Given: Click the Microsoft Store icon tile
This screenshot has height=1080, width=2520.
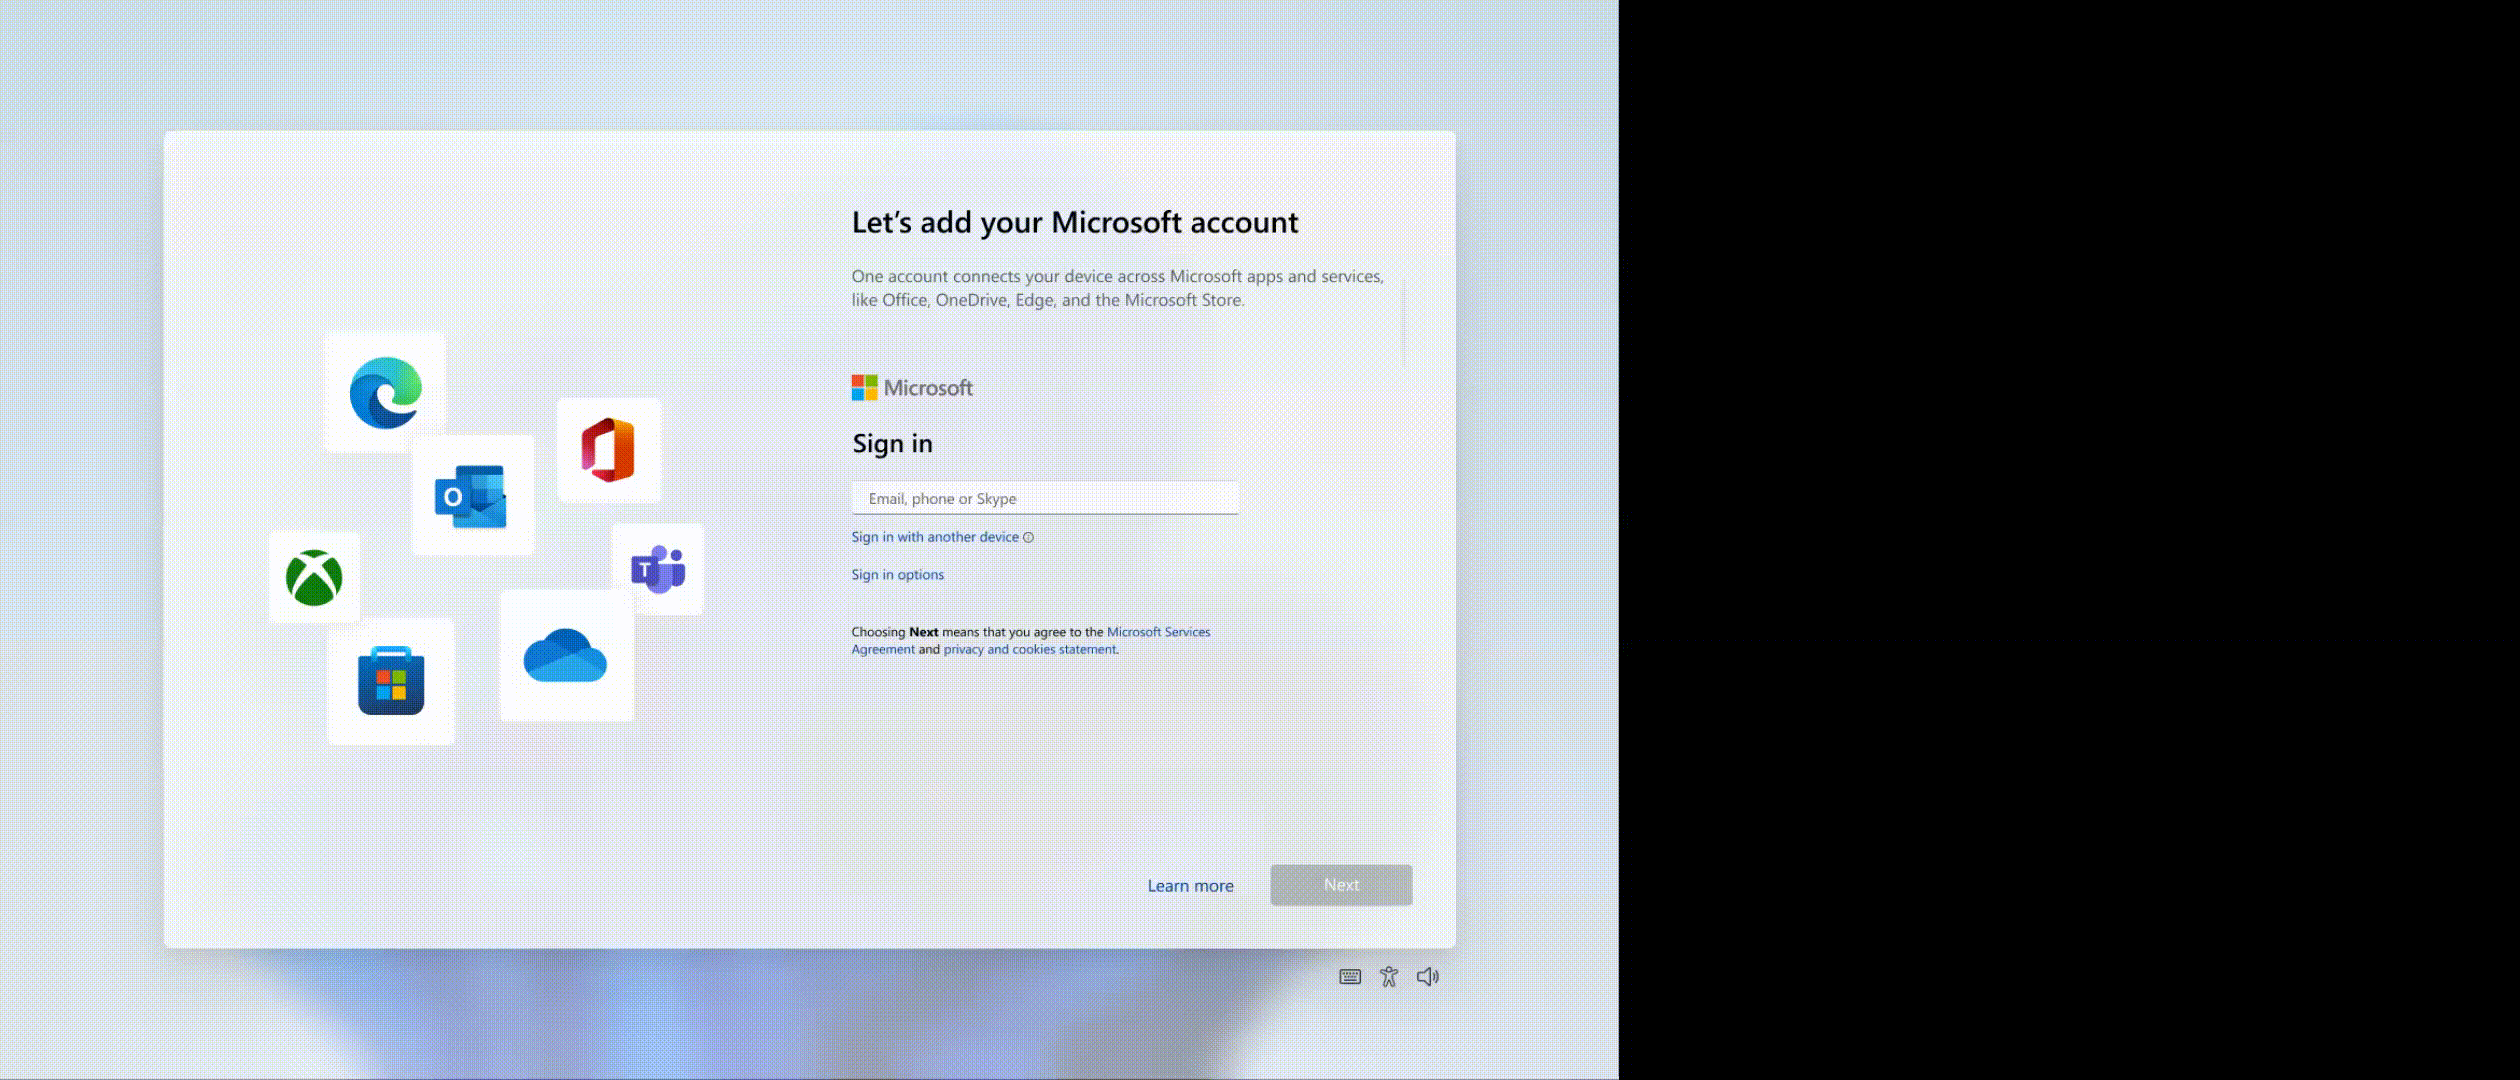Looking at the screenshot, I should pos(391,681).
